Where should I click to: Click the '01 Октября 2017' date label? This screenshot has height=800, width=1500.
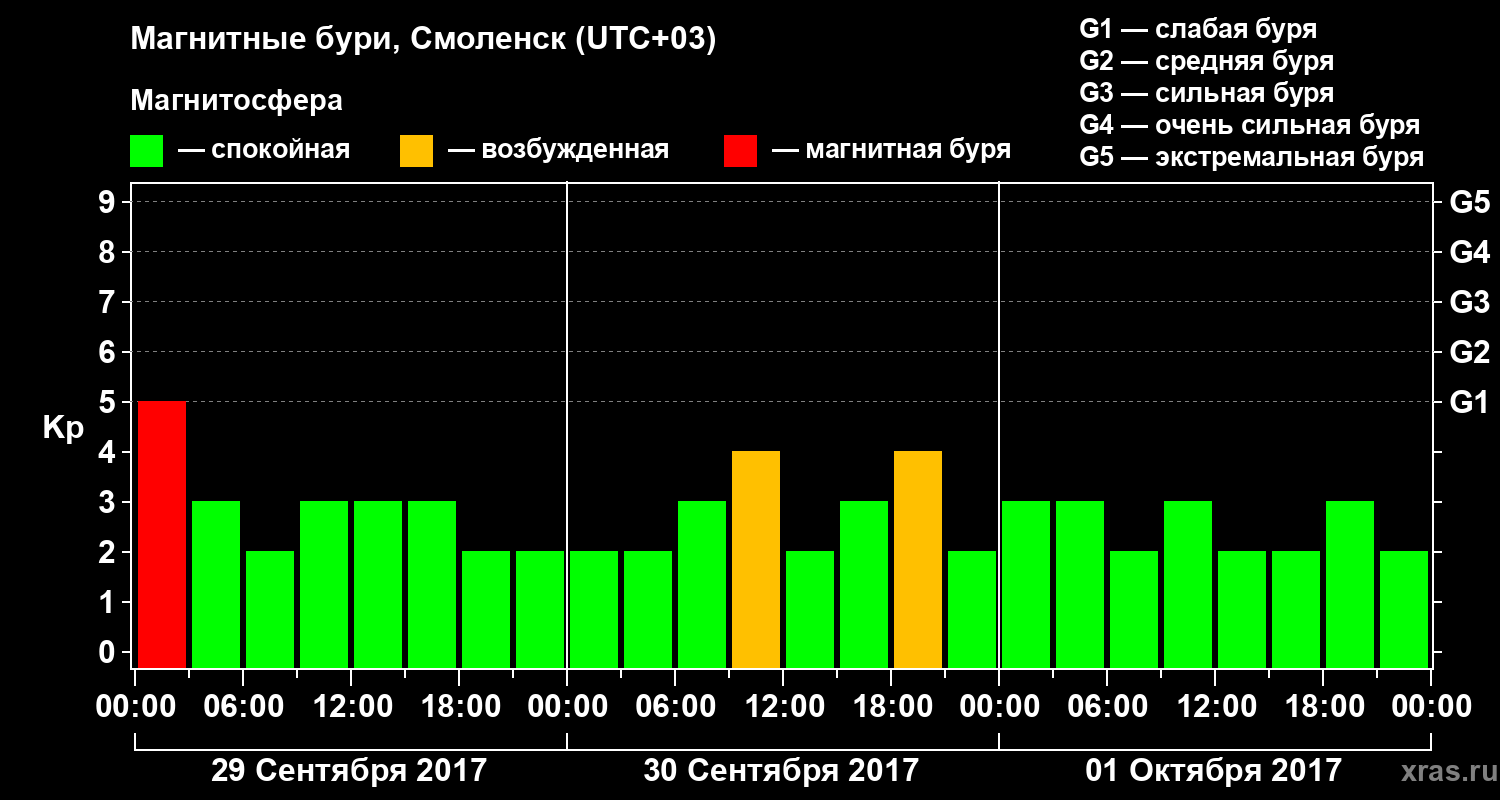coord(1214,770)
